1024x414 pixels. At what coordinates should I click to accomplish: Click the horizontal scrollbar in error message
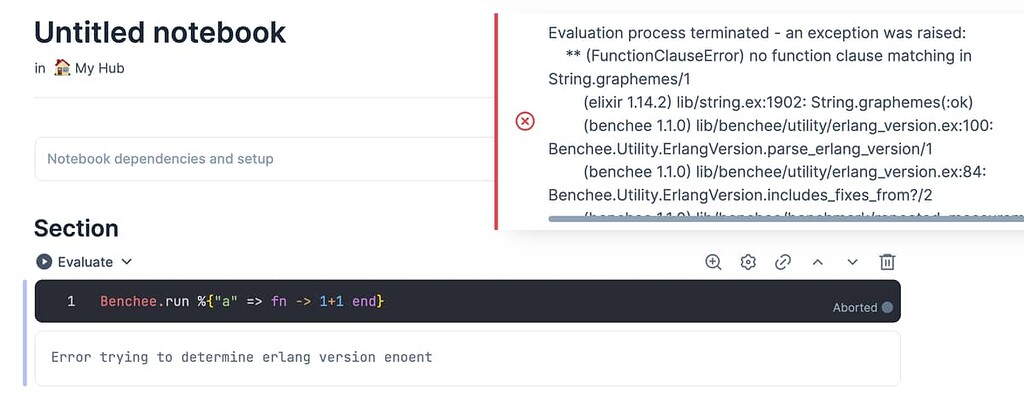pyautogui.click(x=786, y=219)
